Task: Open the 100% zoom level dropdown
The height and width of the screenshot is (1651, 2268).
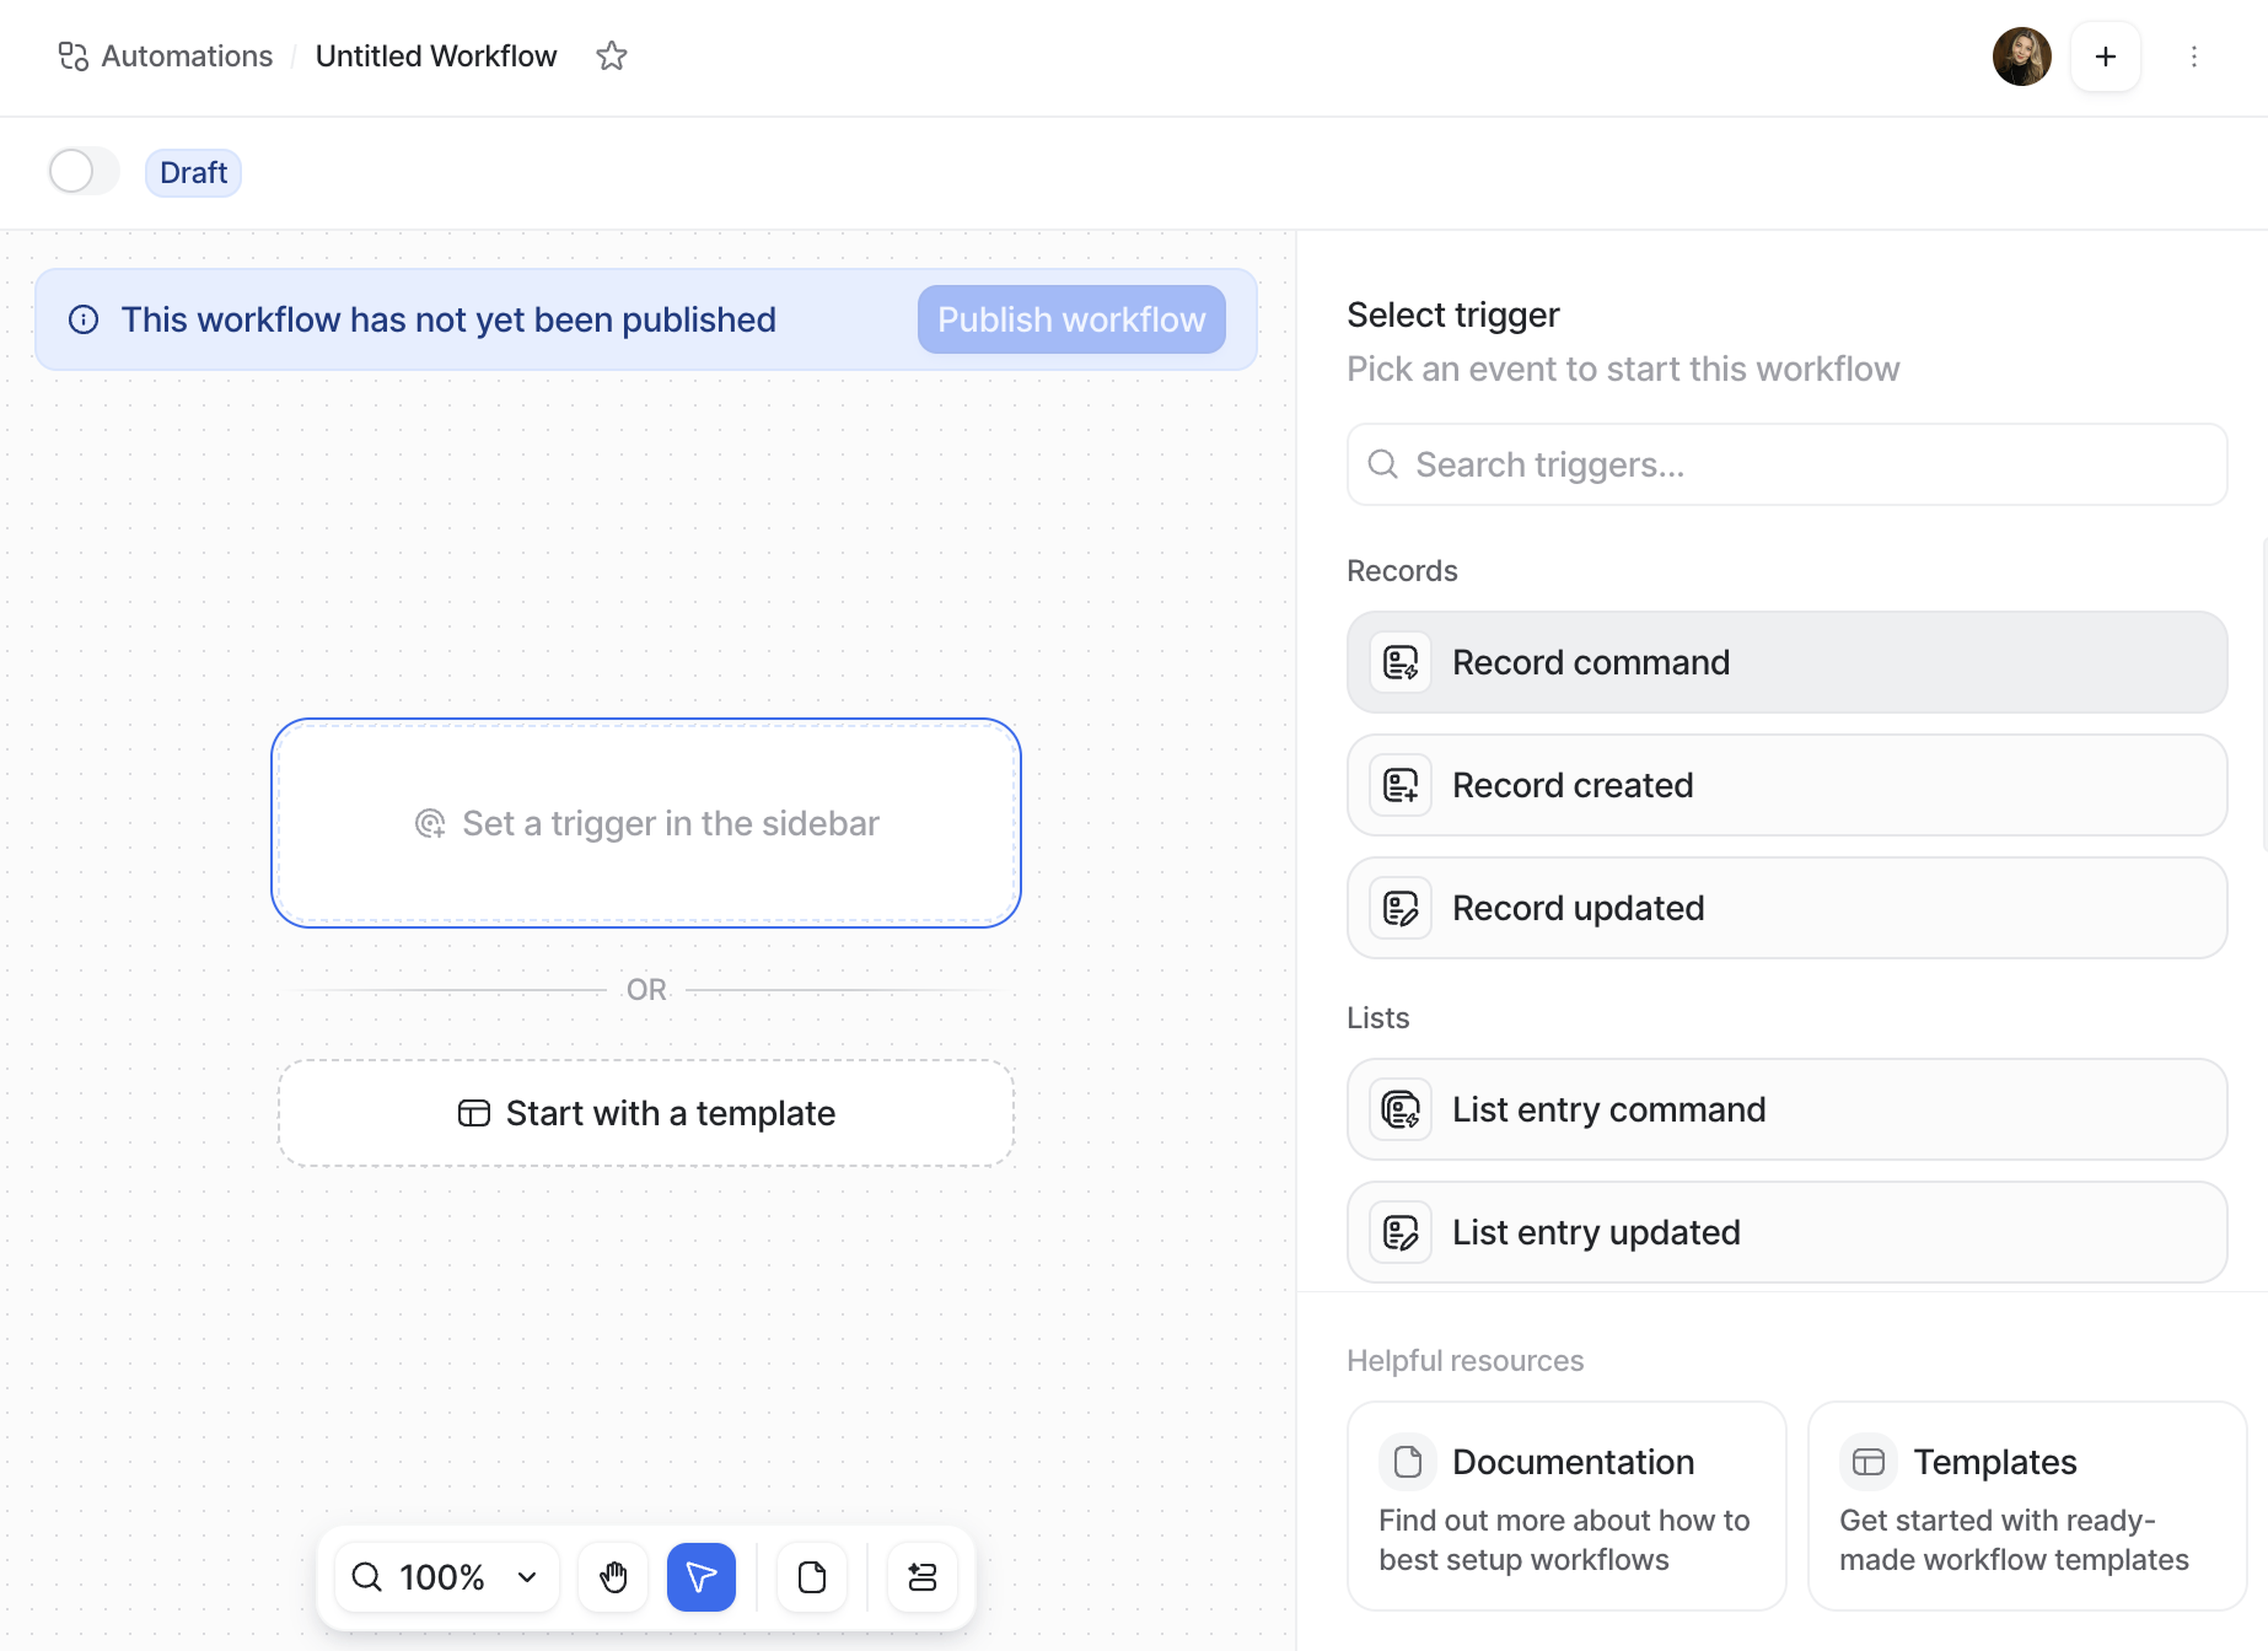Action: coord(446,1577)
